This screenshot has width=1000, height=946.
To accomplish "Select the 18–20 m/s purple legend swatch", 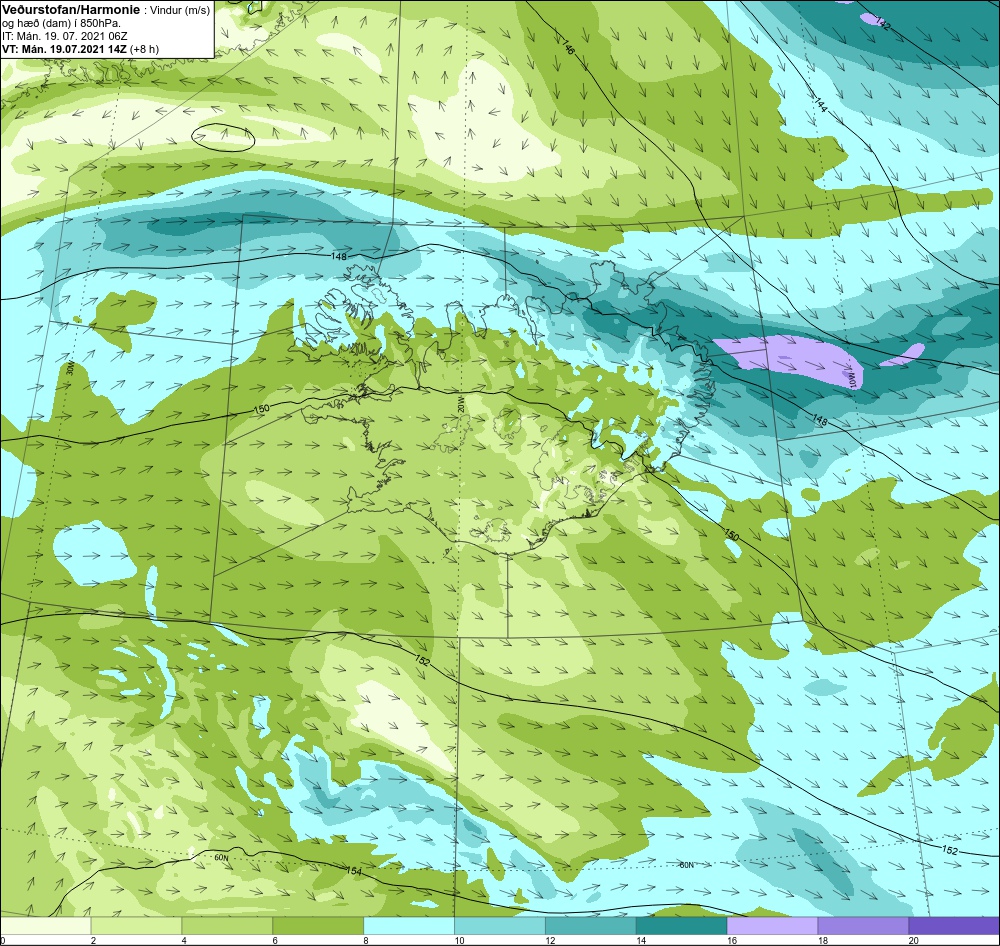I will pyautogui.click(x=864, y=926).
